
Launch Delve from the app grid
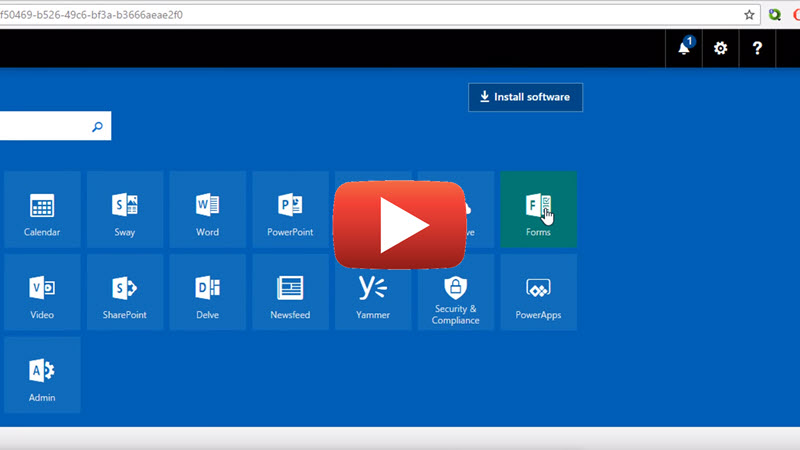(207, 292)
